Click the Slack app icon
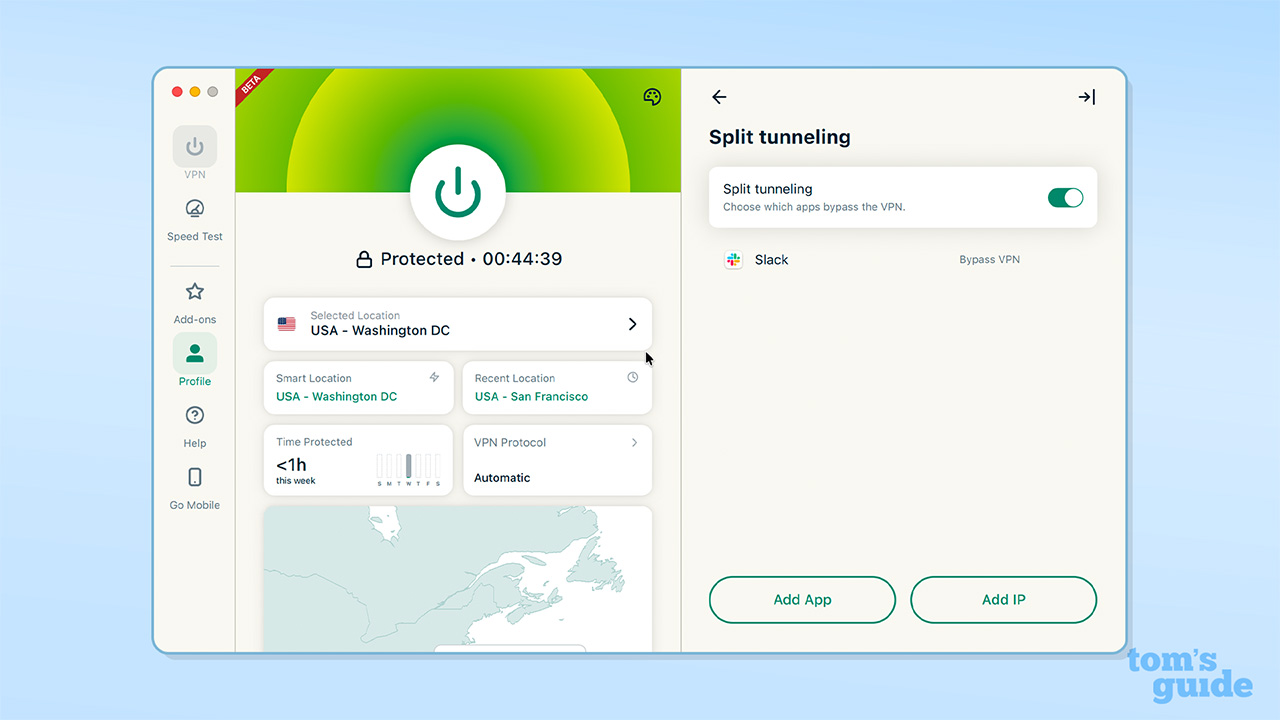Screen dimensions: 1280x720 733,259
